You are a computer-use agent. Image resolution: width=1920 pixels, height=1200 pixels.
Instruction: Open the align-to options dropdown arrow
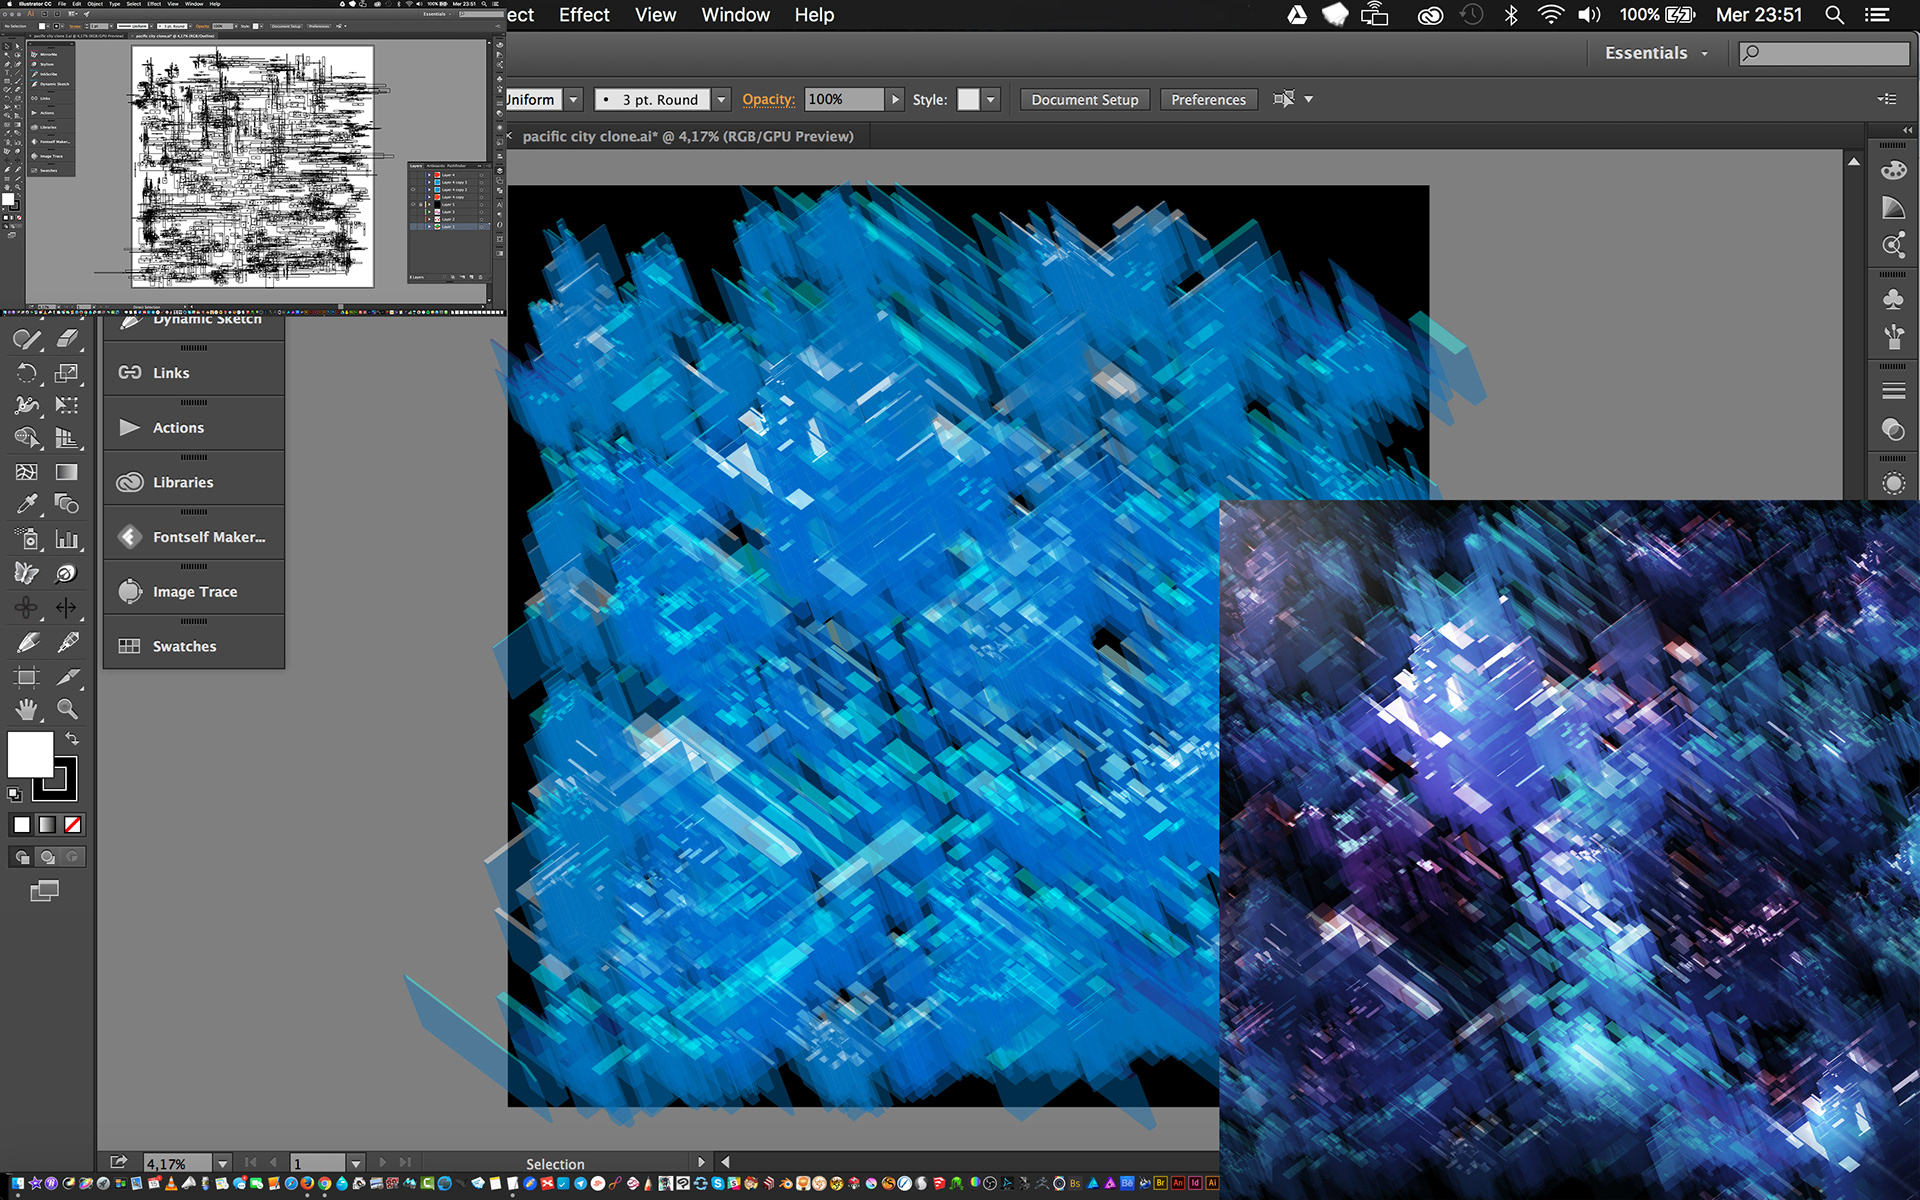(1308, 99)
